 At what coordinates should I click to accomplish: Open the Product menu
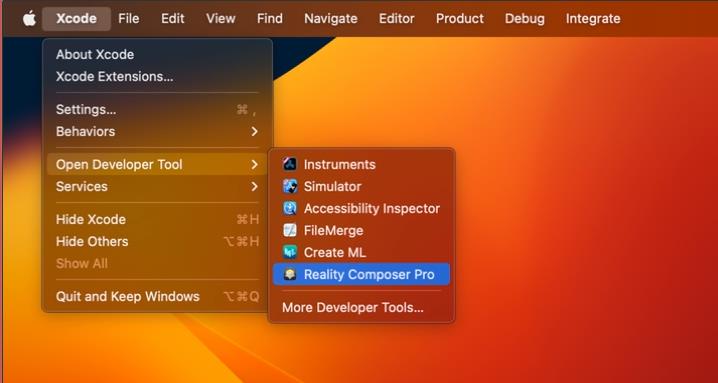pyautogui.click(x=460, y=19)
